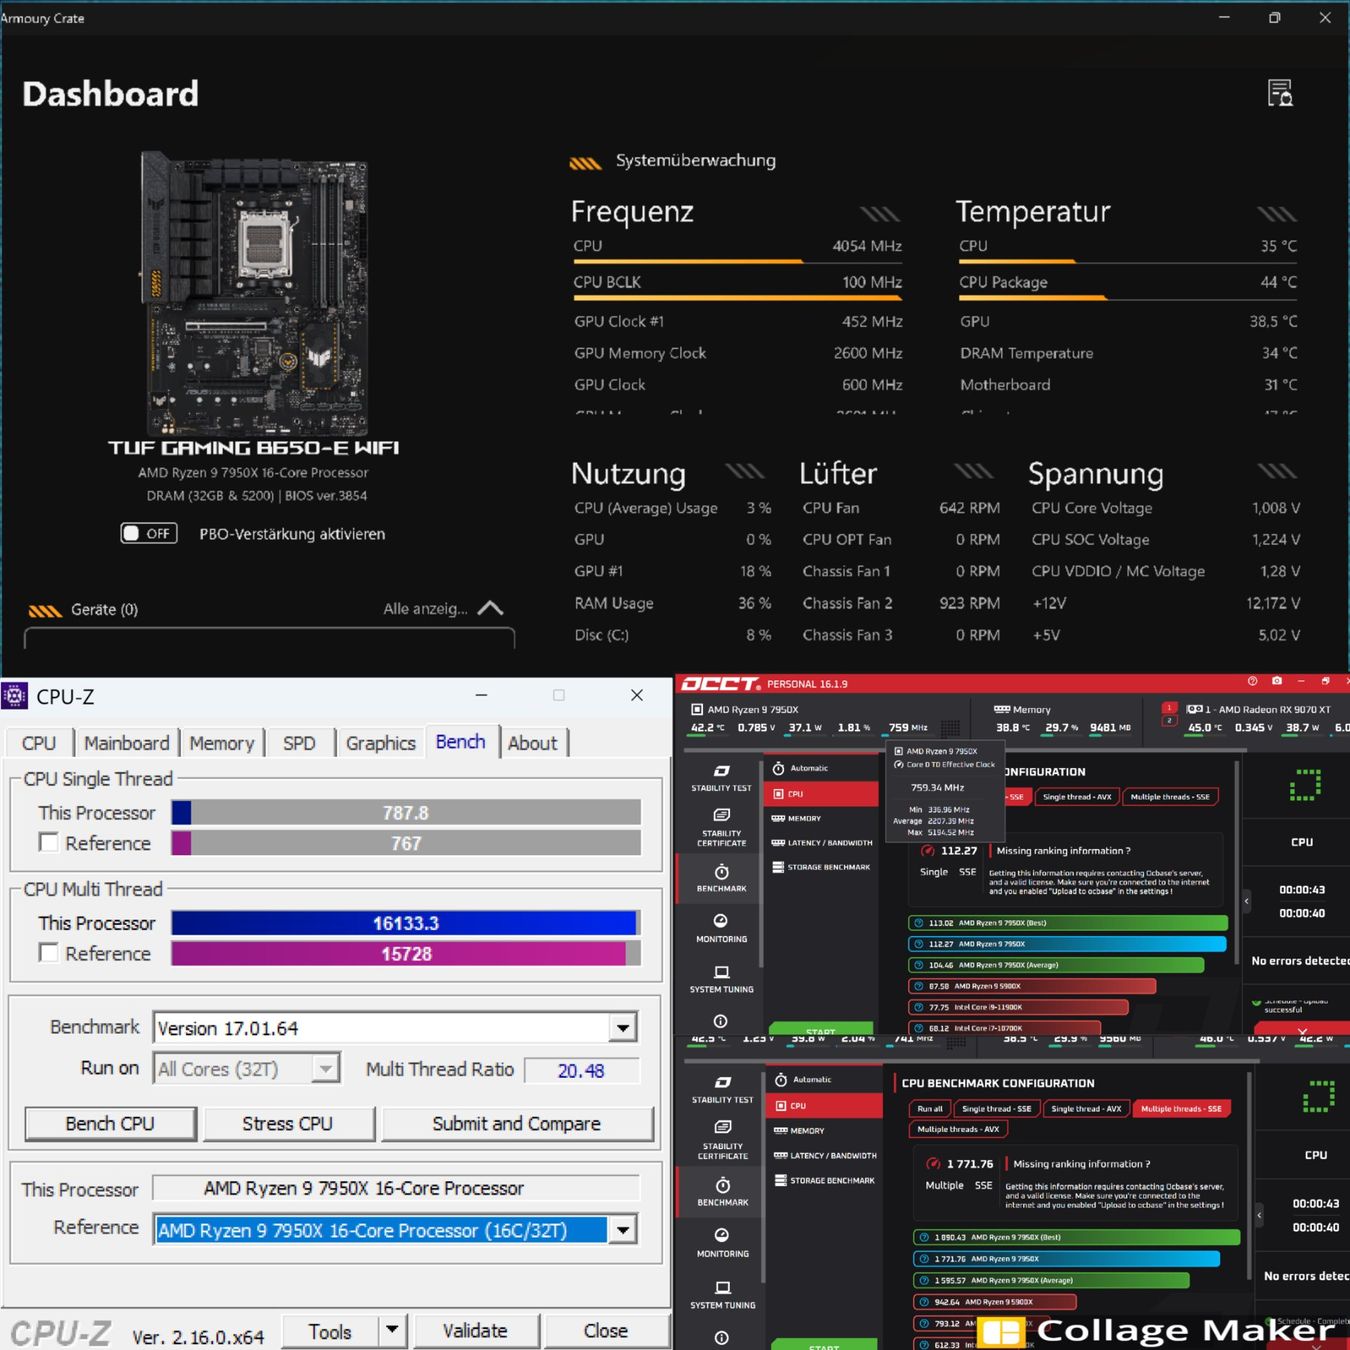Toggle the Run all benchmark option
Viewport: 1350px width, 1350px height.
(930, 1108)
